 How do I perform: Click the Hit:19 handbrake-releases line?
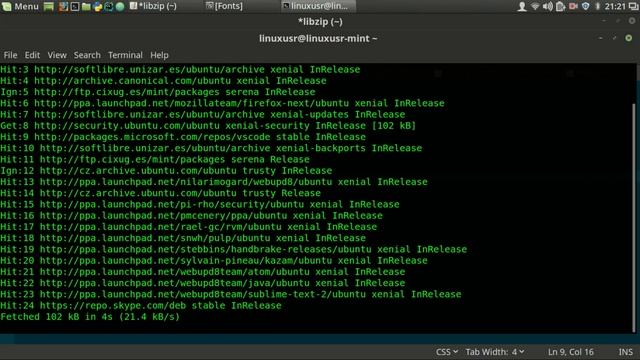[233, 249]
